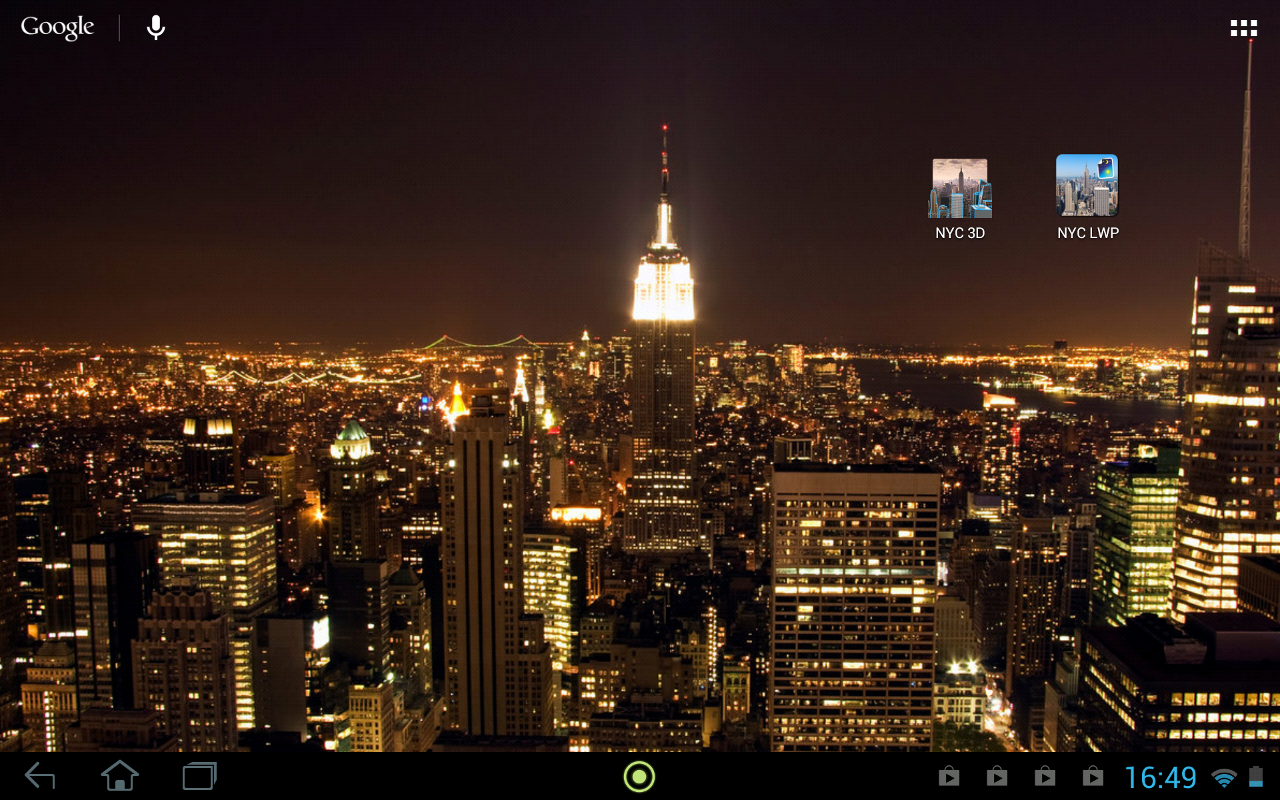The width and height of the screenshot is (1280, 800).
Task: Tap the NYC 3D text label
Action: click(x=960, y=233)
